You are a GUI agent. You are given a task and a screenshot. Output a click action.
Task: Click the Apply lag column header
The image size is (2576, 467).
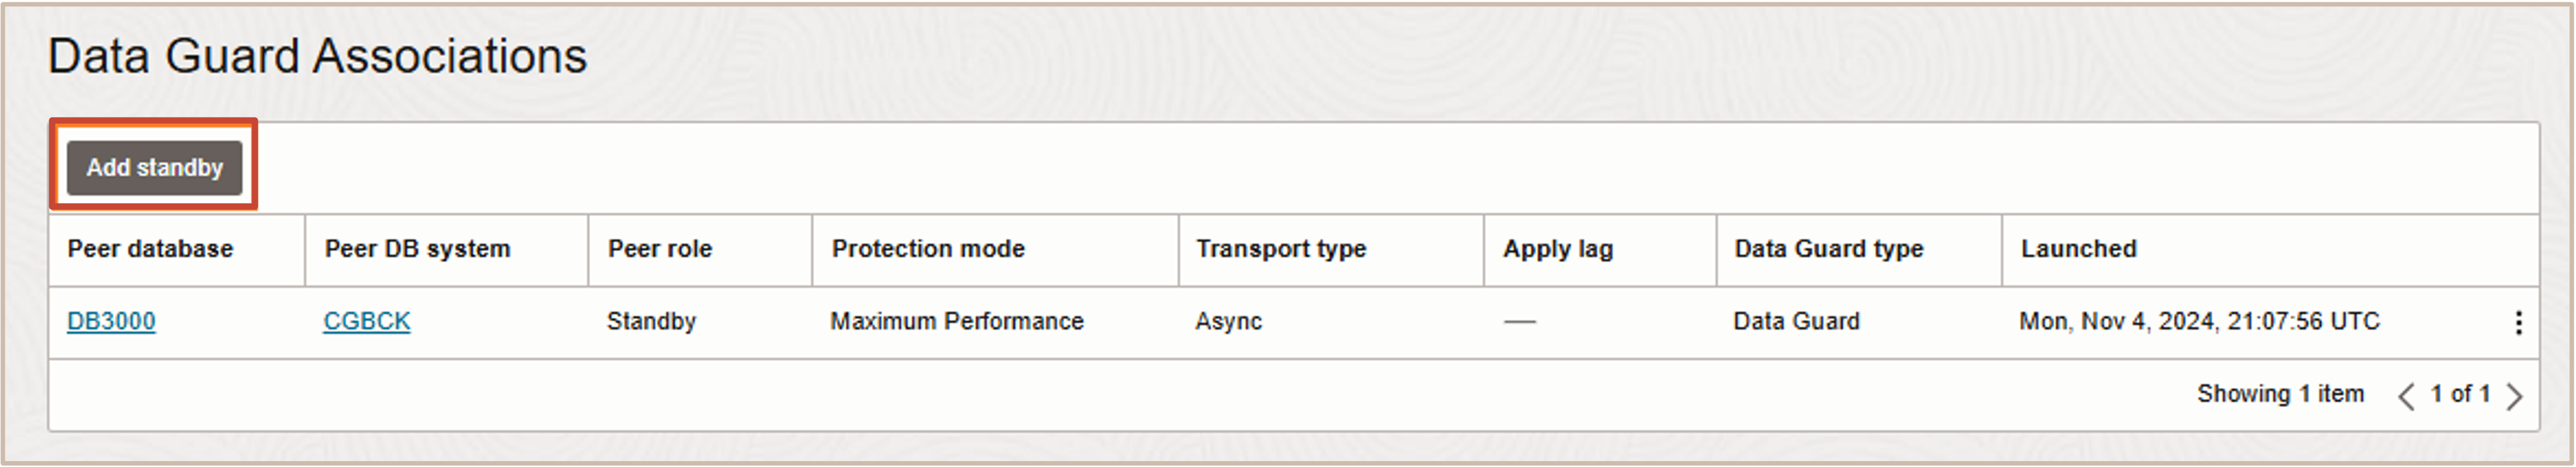(x=1557, y=249)
